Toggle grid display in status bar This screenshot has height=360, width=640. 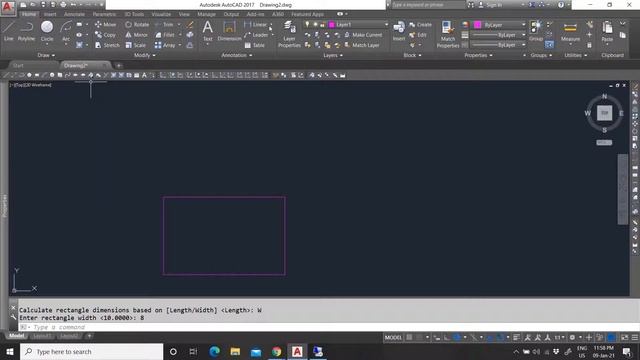pyautogui.click(x=409, y=338)
